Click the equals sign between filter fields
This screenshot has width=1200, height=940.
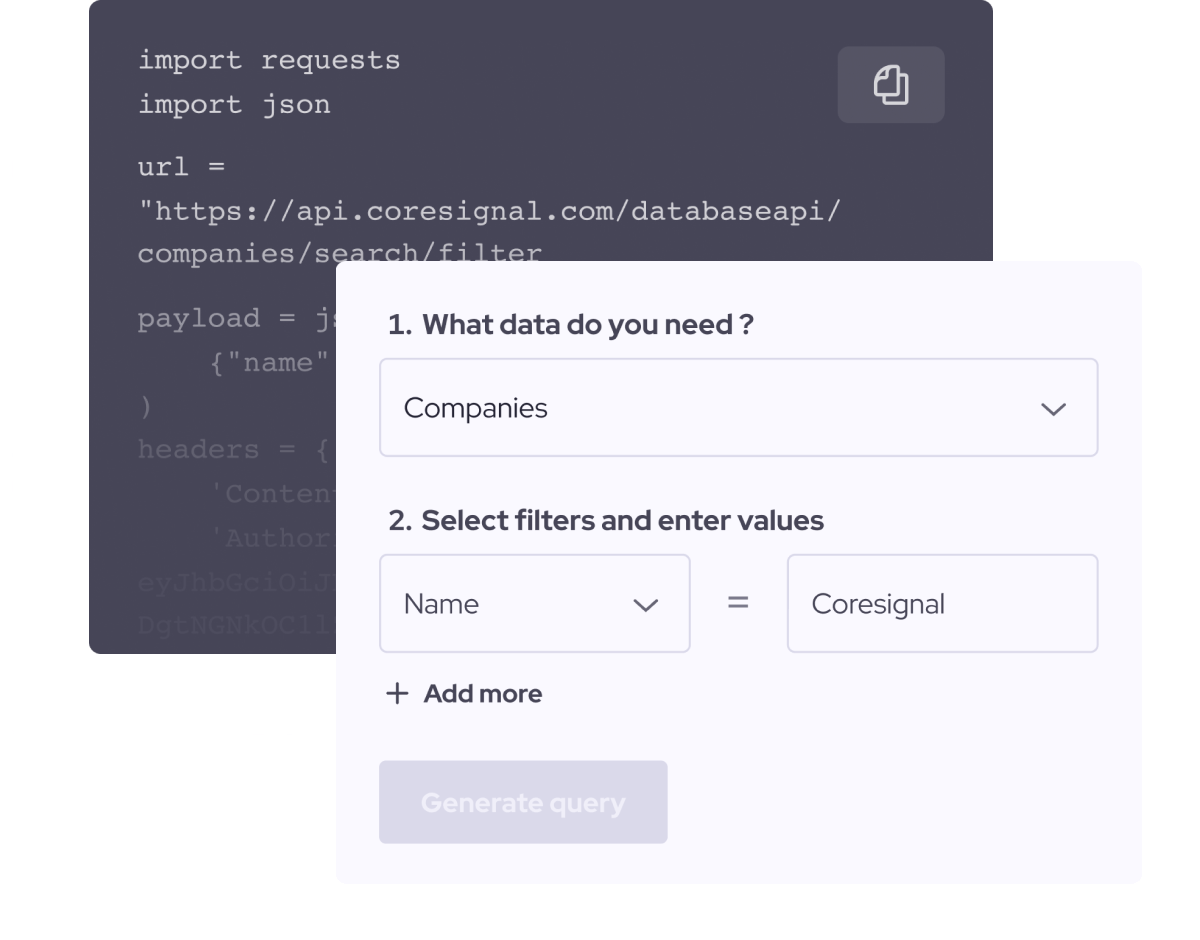(x=737, y=603)
